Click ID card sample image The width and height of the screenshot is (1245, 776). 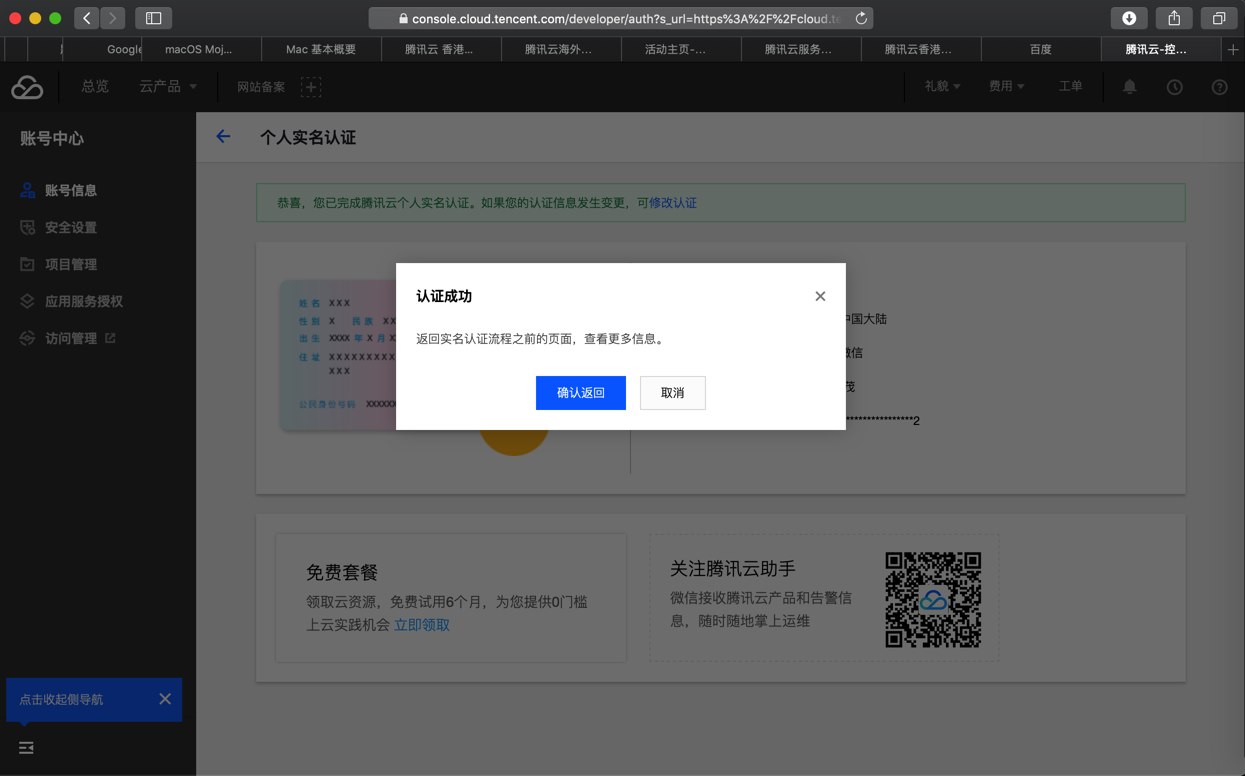coord(339,355)
